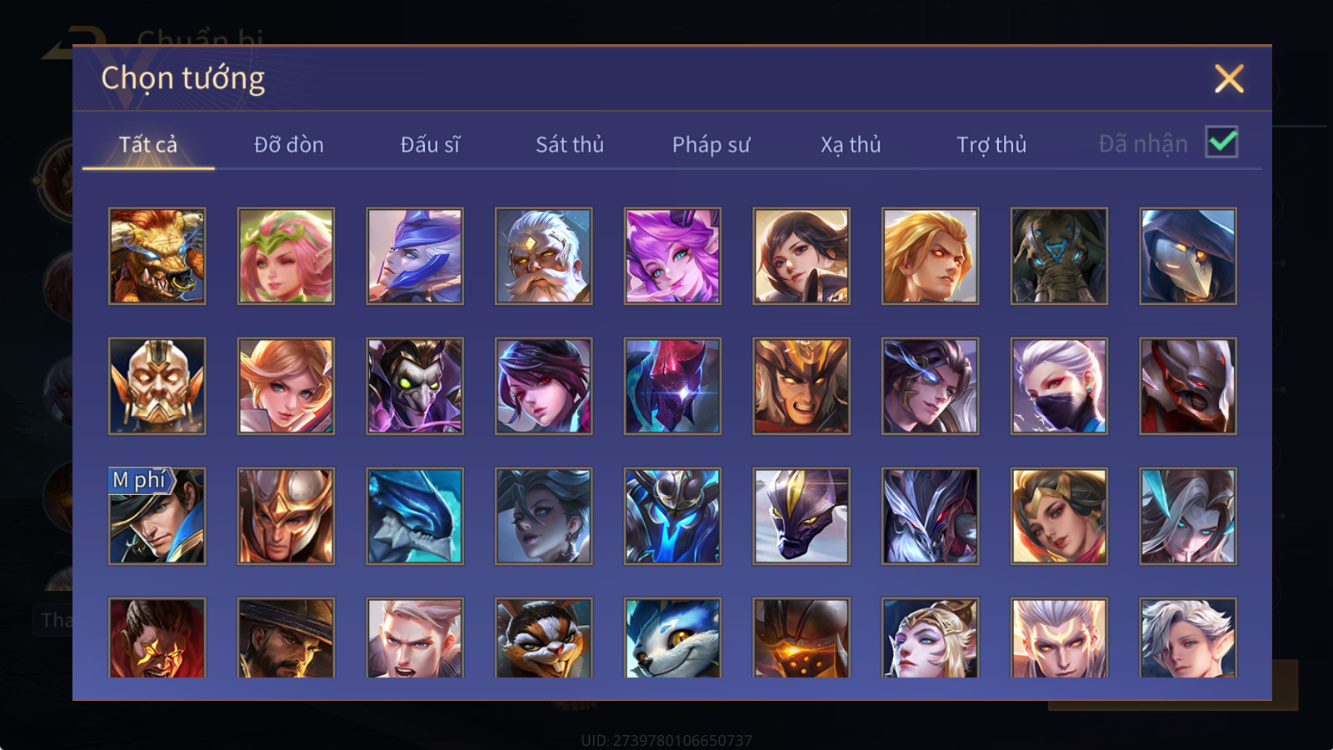Image resolution: width=1333 pixels, height=750 pixels.
Task: Pick the raccoon-like furry hero portrait
Action: coord(544,638)
